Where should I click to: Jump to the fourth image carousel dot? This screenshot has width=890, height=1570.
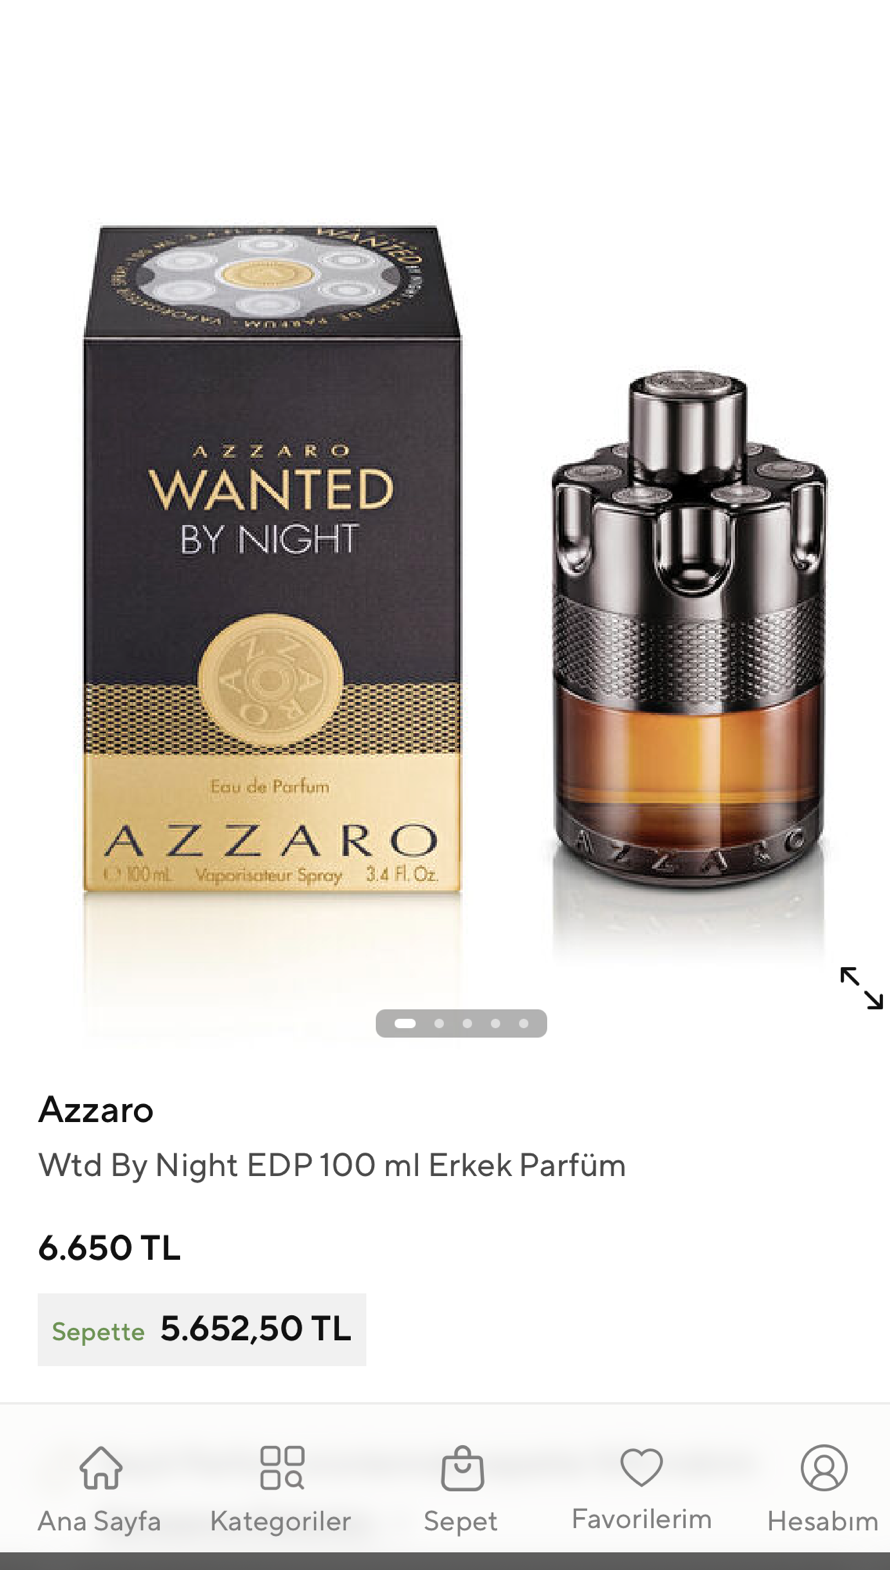pos(495,1023)
